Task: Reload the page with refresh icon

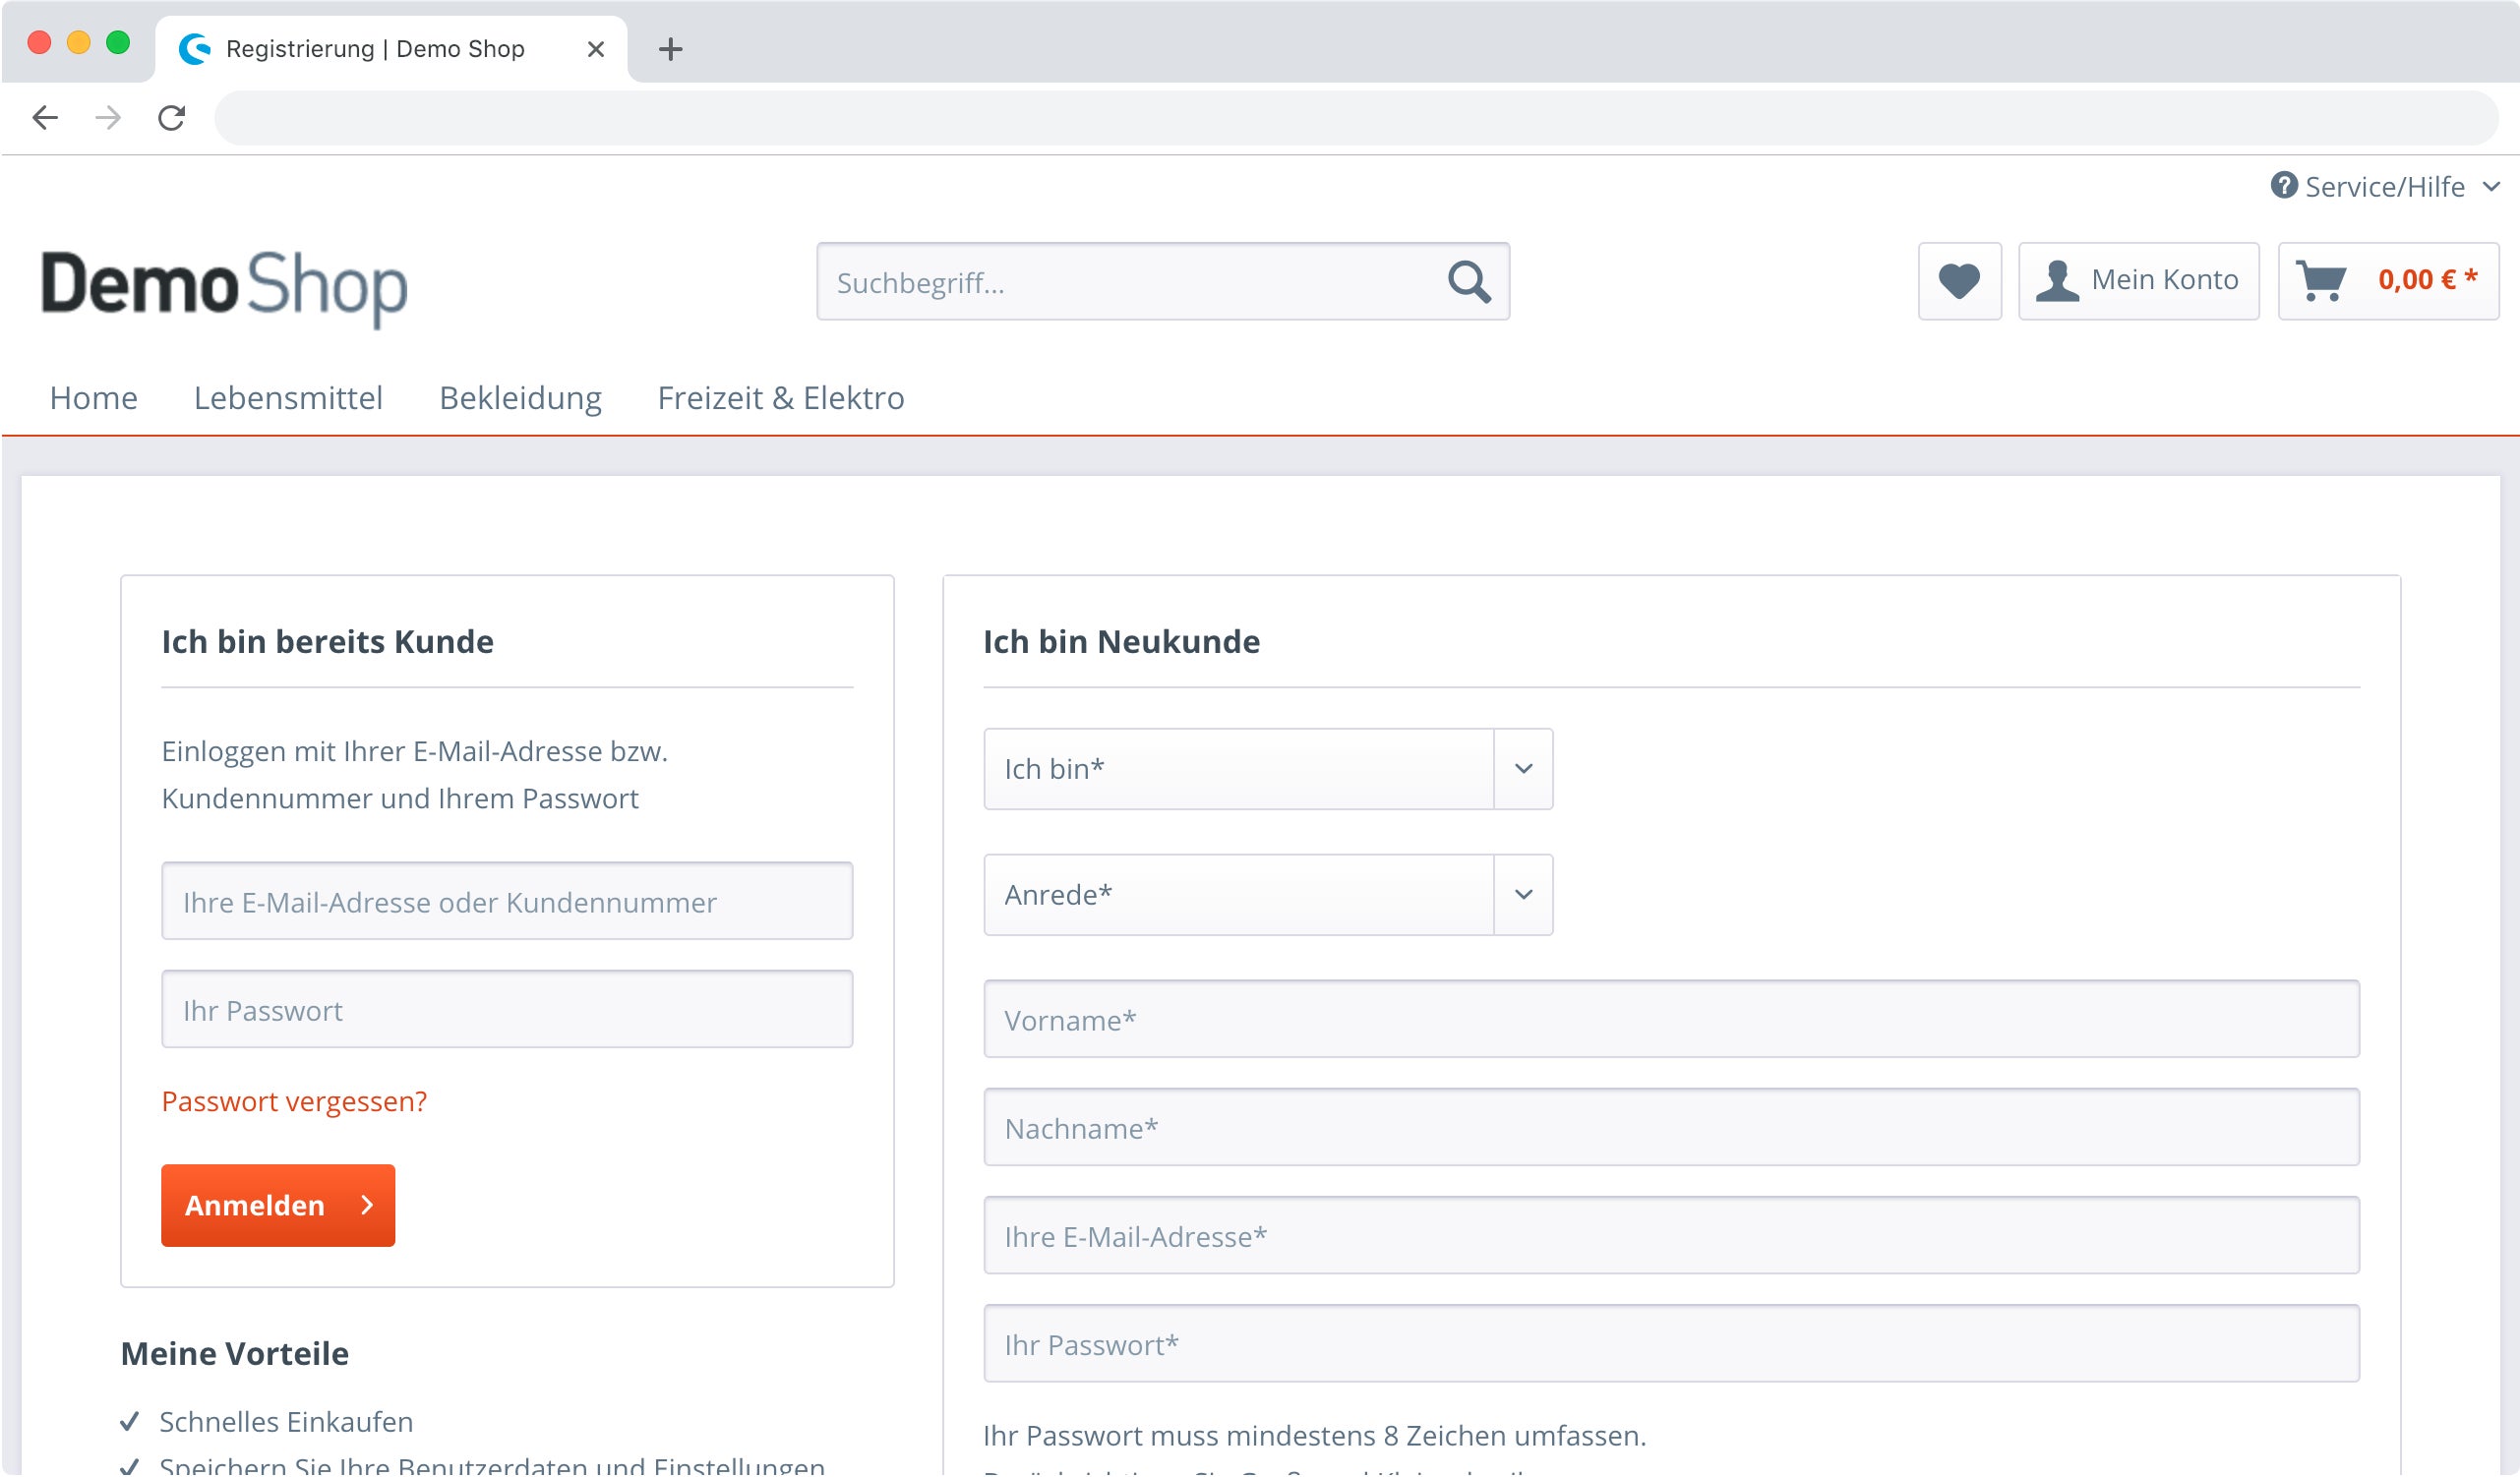Action: 172,118
